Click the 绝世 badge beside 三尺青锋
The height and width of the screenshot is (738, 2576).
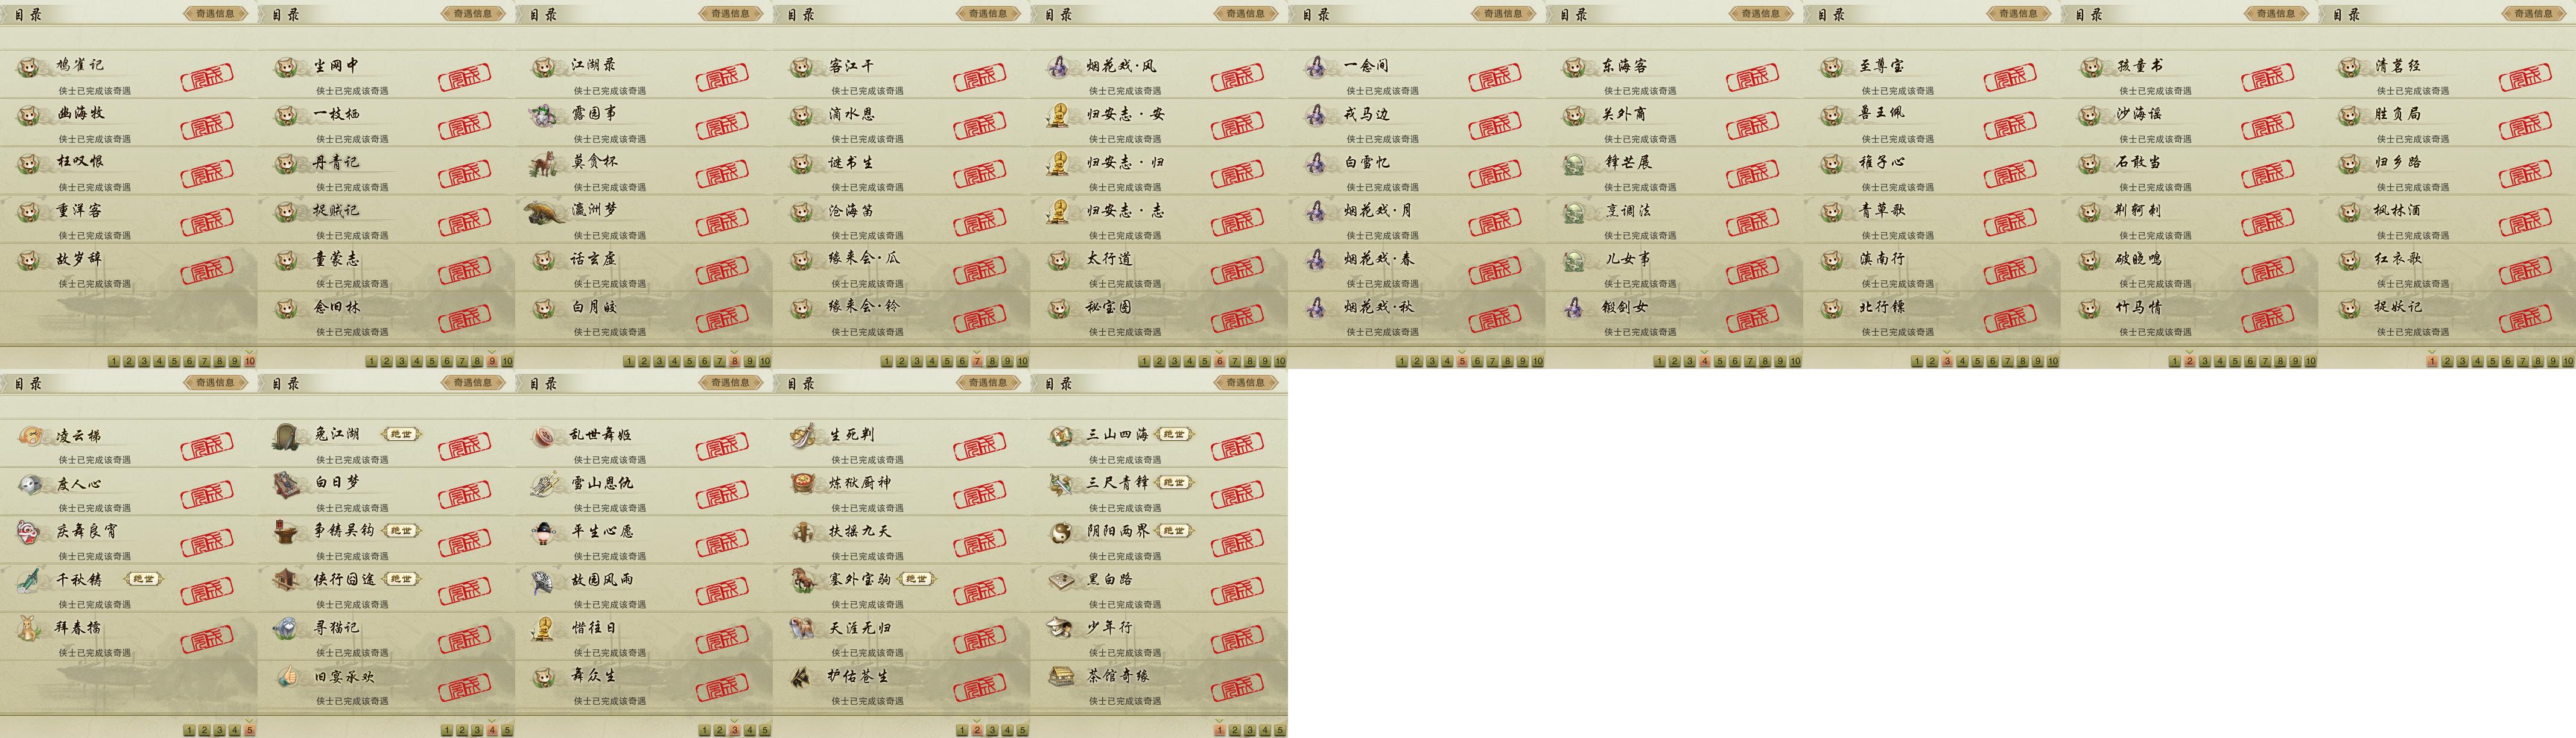pos(1174,483)
